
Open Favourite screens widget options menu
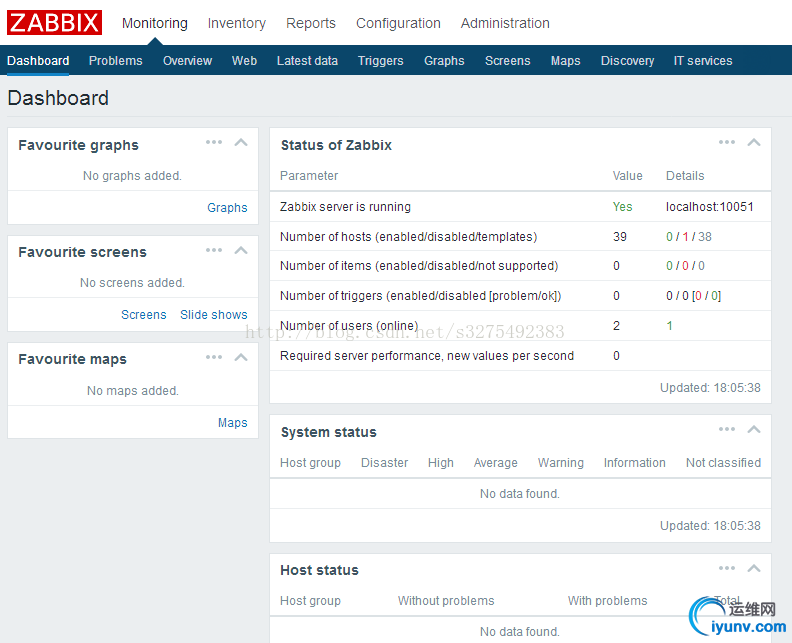pos(214,251)
